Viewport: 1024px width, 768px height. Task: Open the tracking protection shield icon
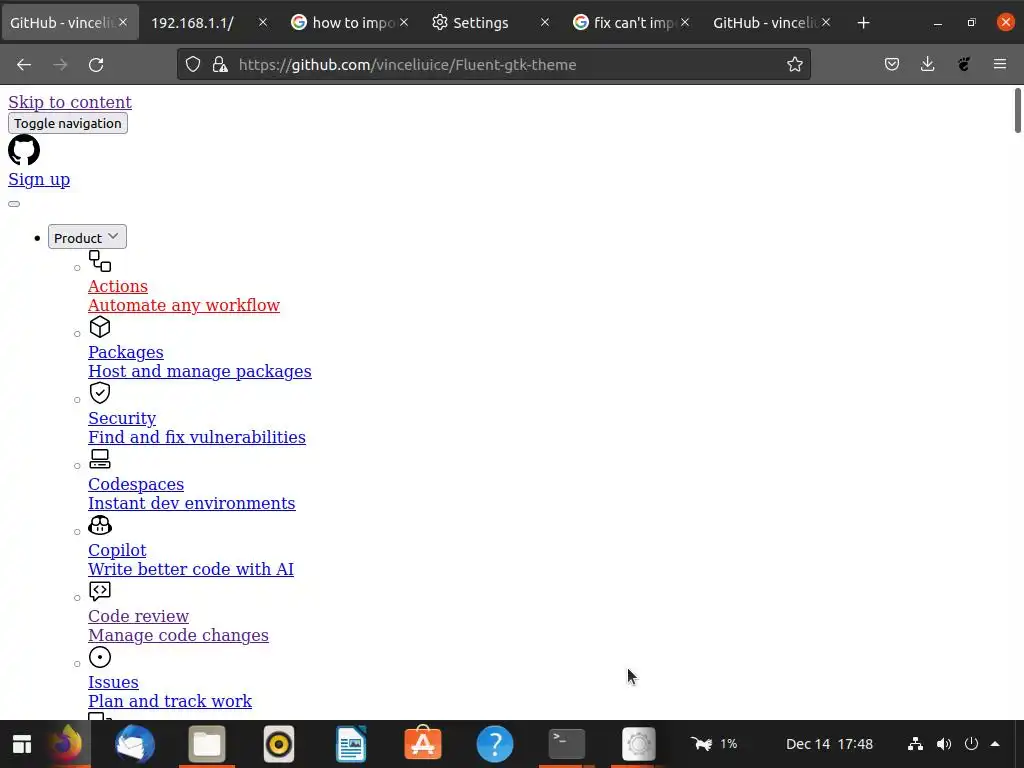(193, 64)
